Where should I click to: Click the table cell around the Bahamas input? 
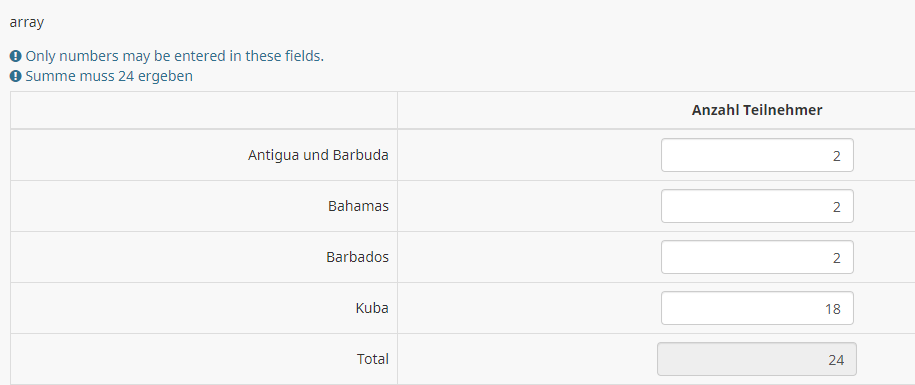(656, 206)
